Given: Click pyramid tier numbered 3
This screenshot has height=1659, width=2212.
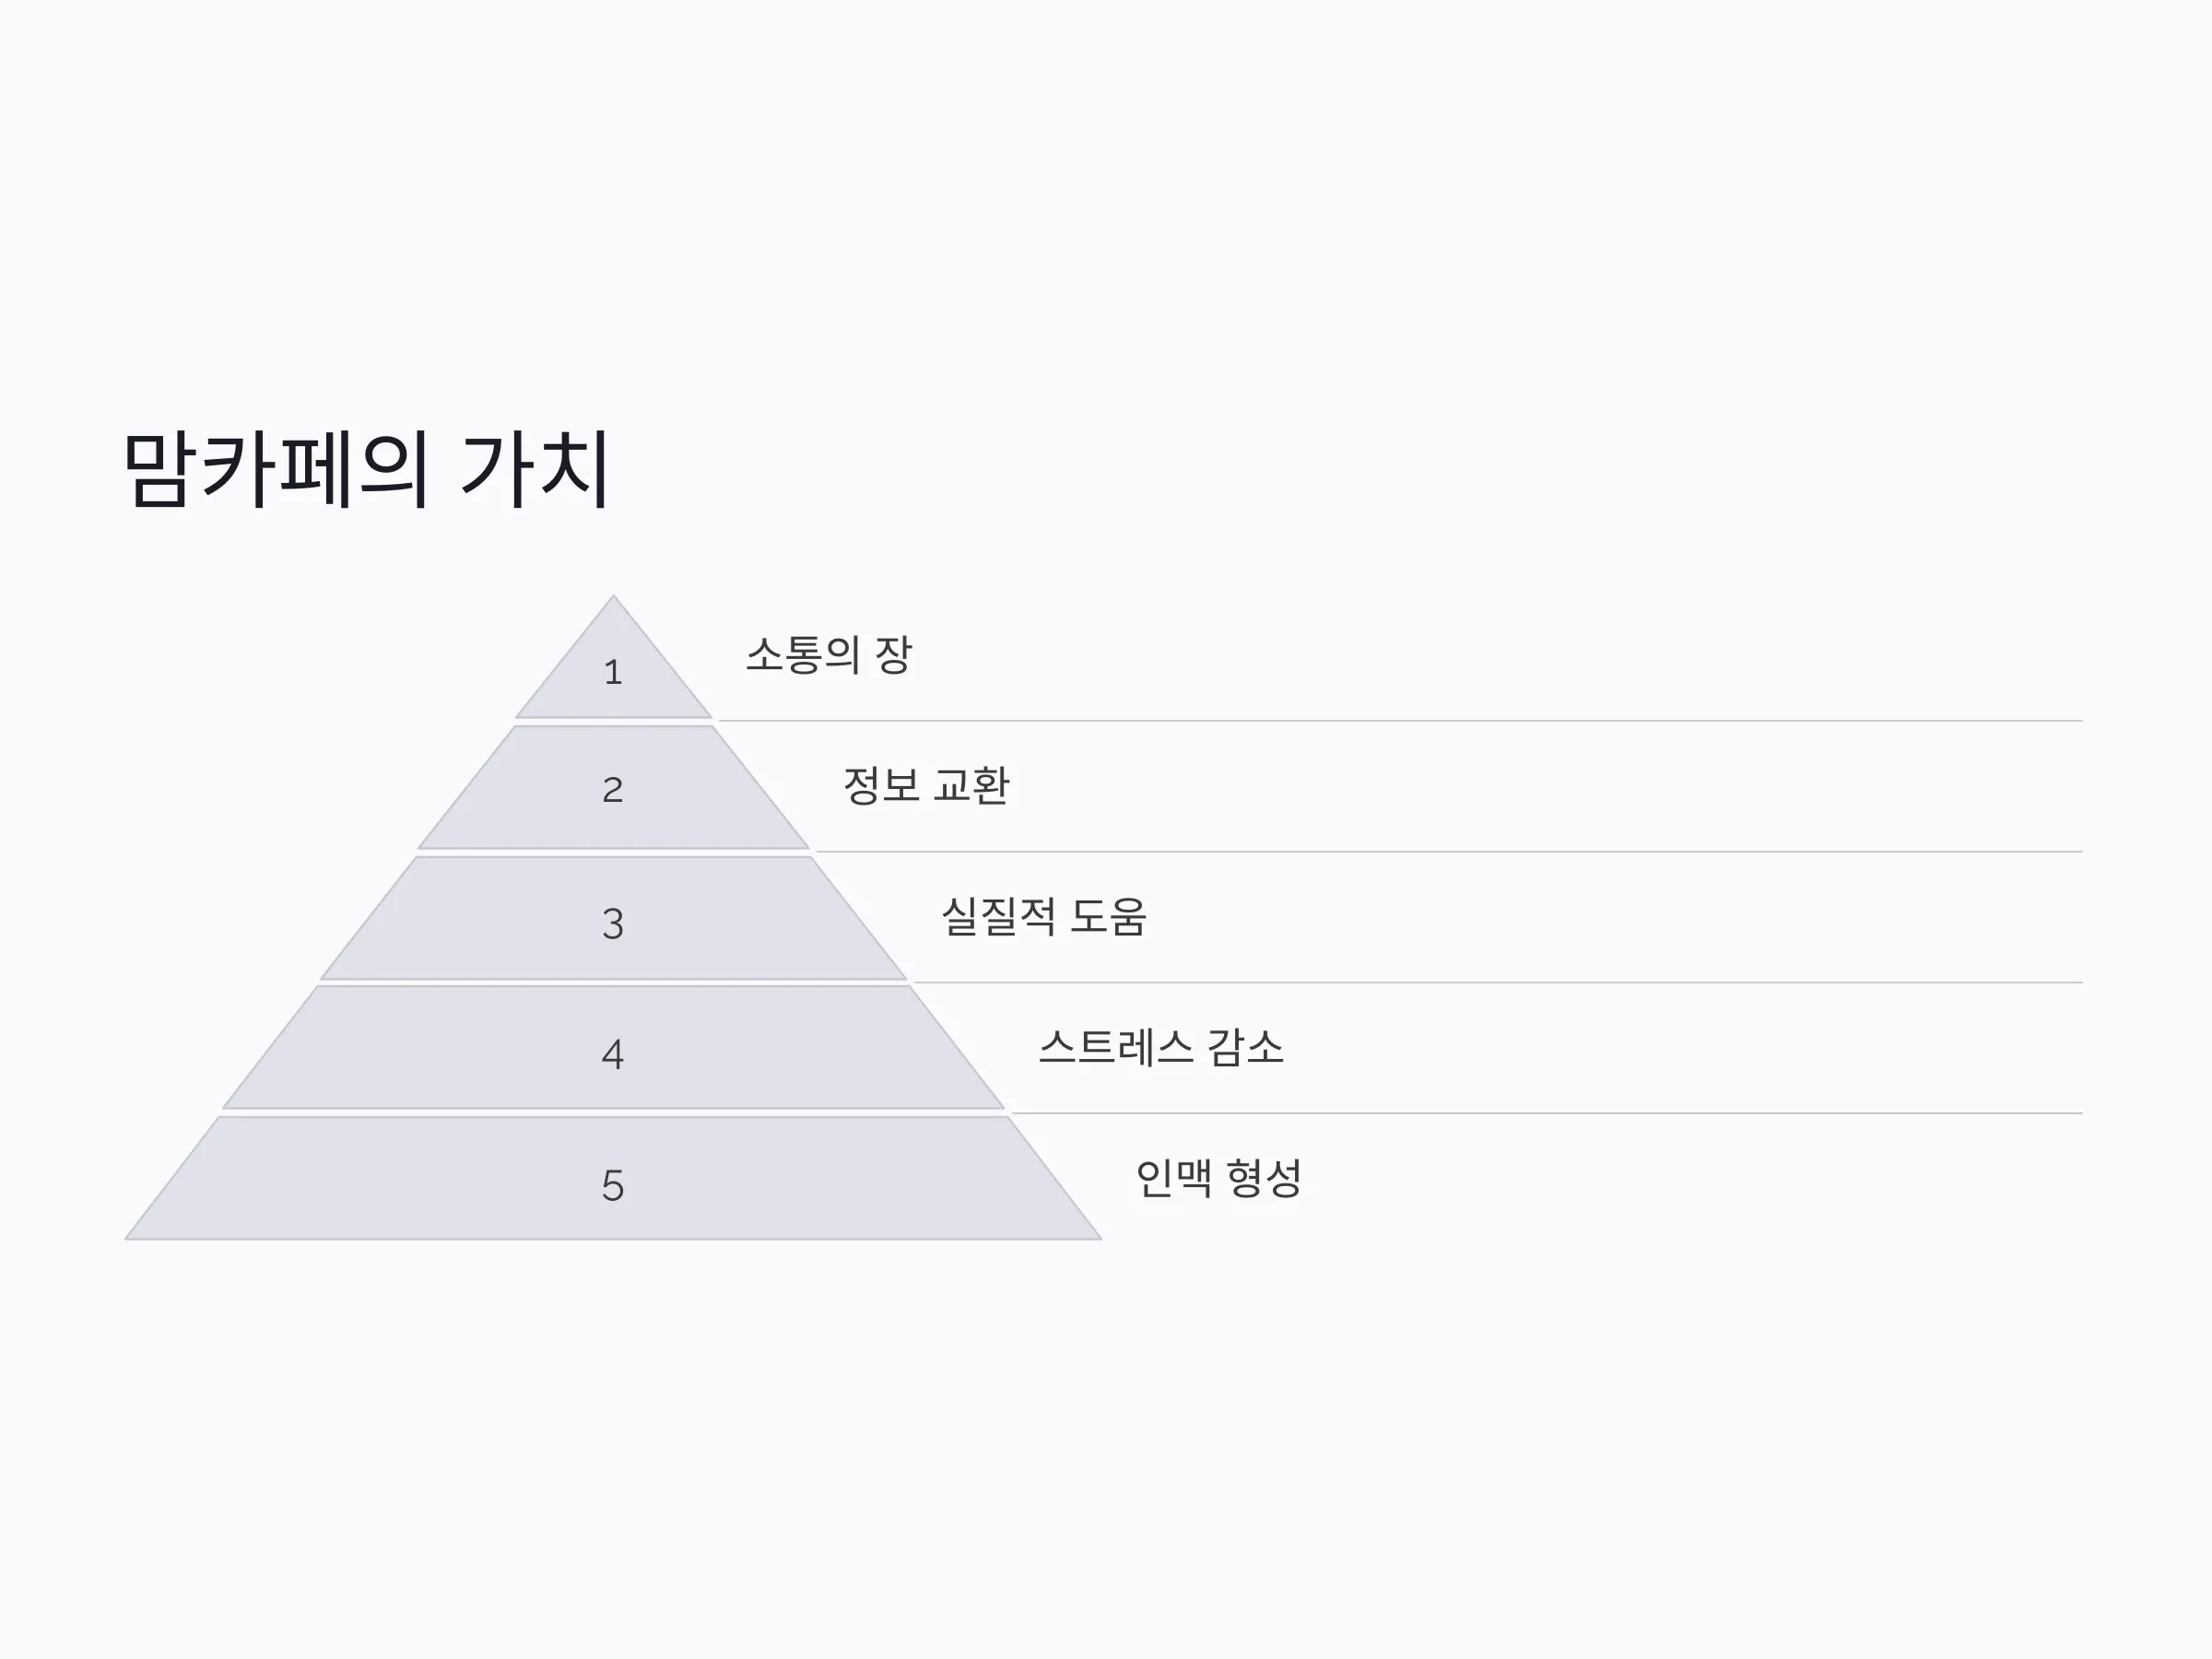Looking at the screenshot, I should point(613,918).
